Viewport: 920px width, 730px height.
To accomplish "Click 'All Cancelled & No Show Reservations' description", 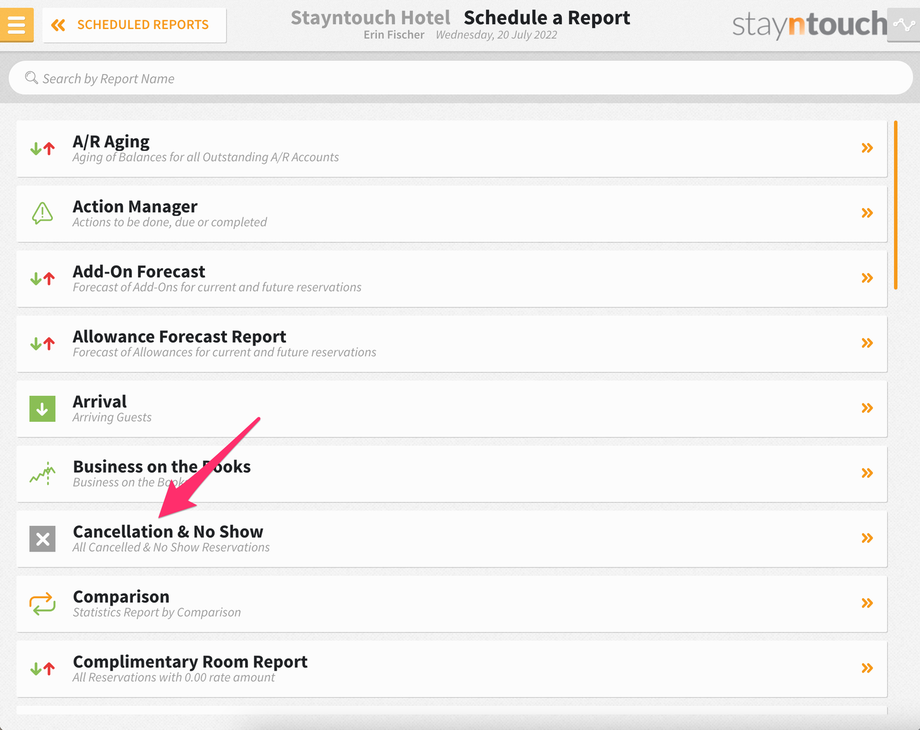I will pyautogui.click(x=171, y=548).
